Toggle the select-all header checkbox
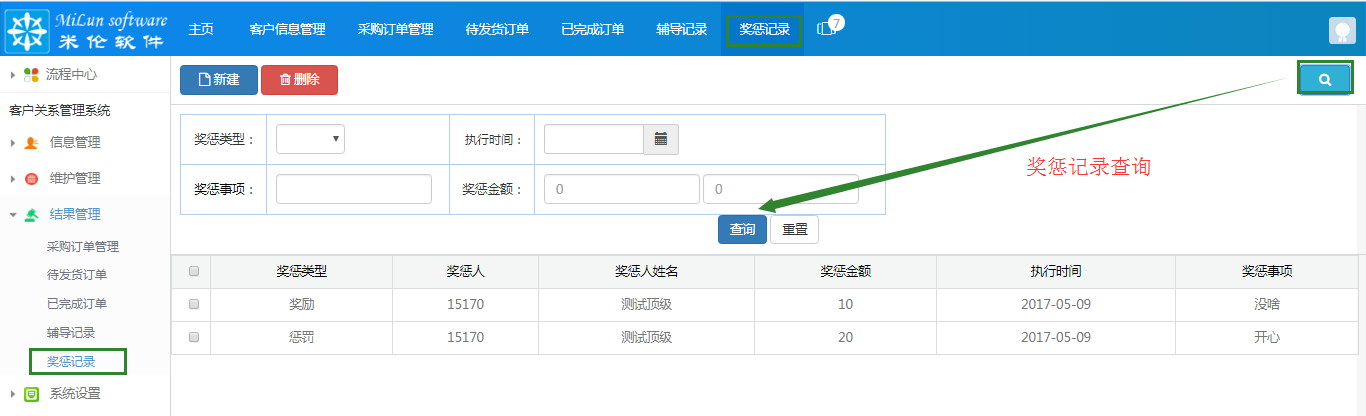This screenshot has height=416, width=1366. click(x=194, y=271)
